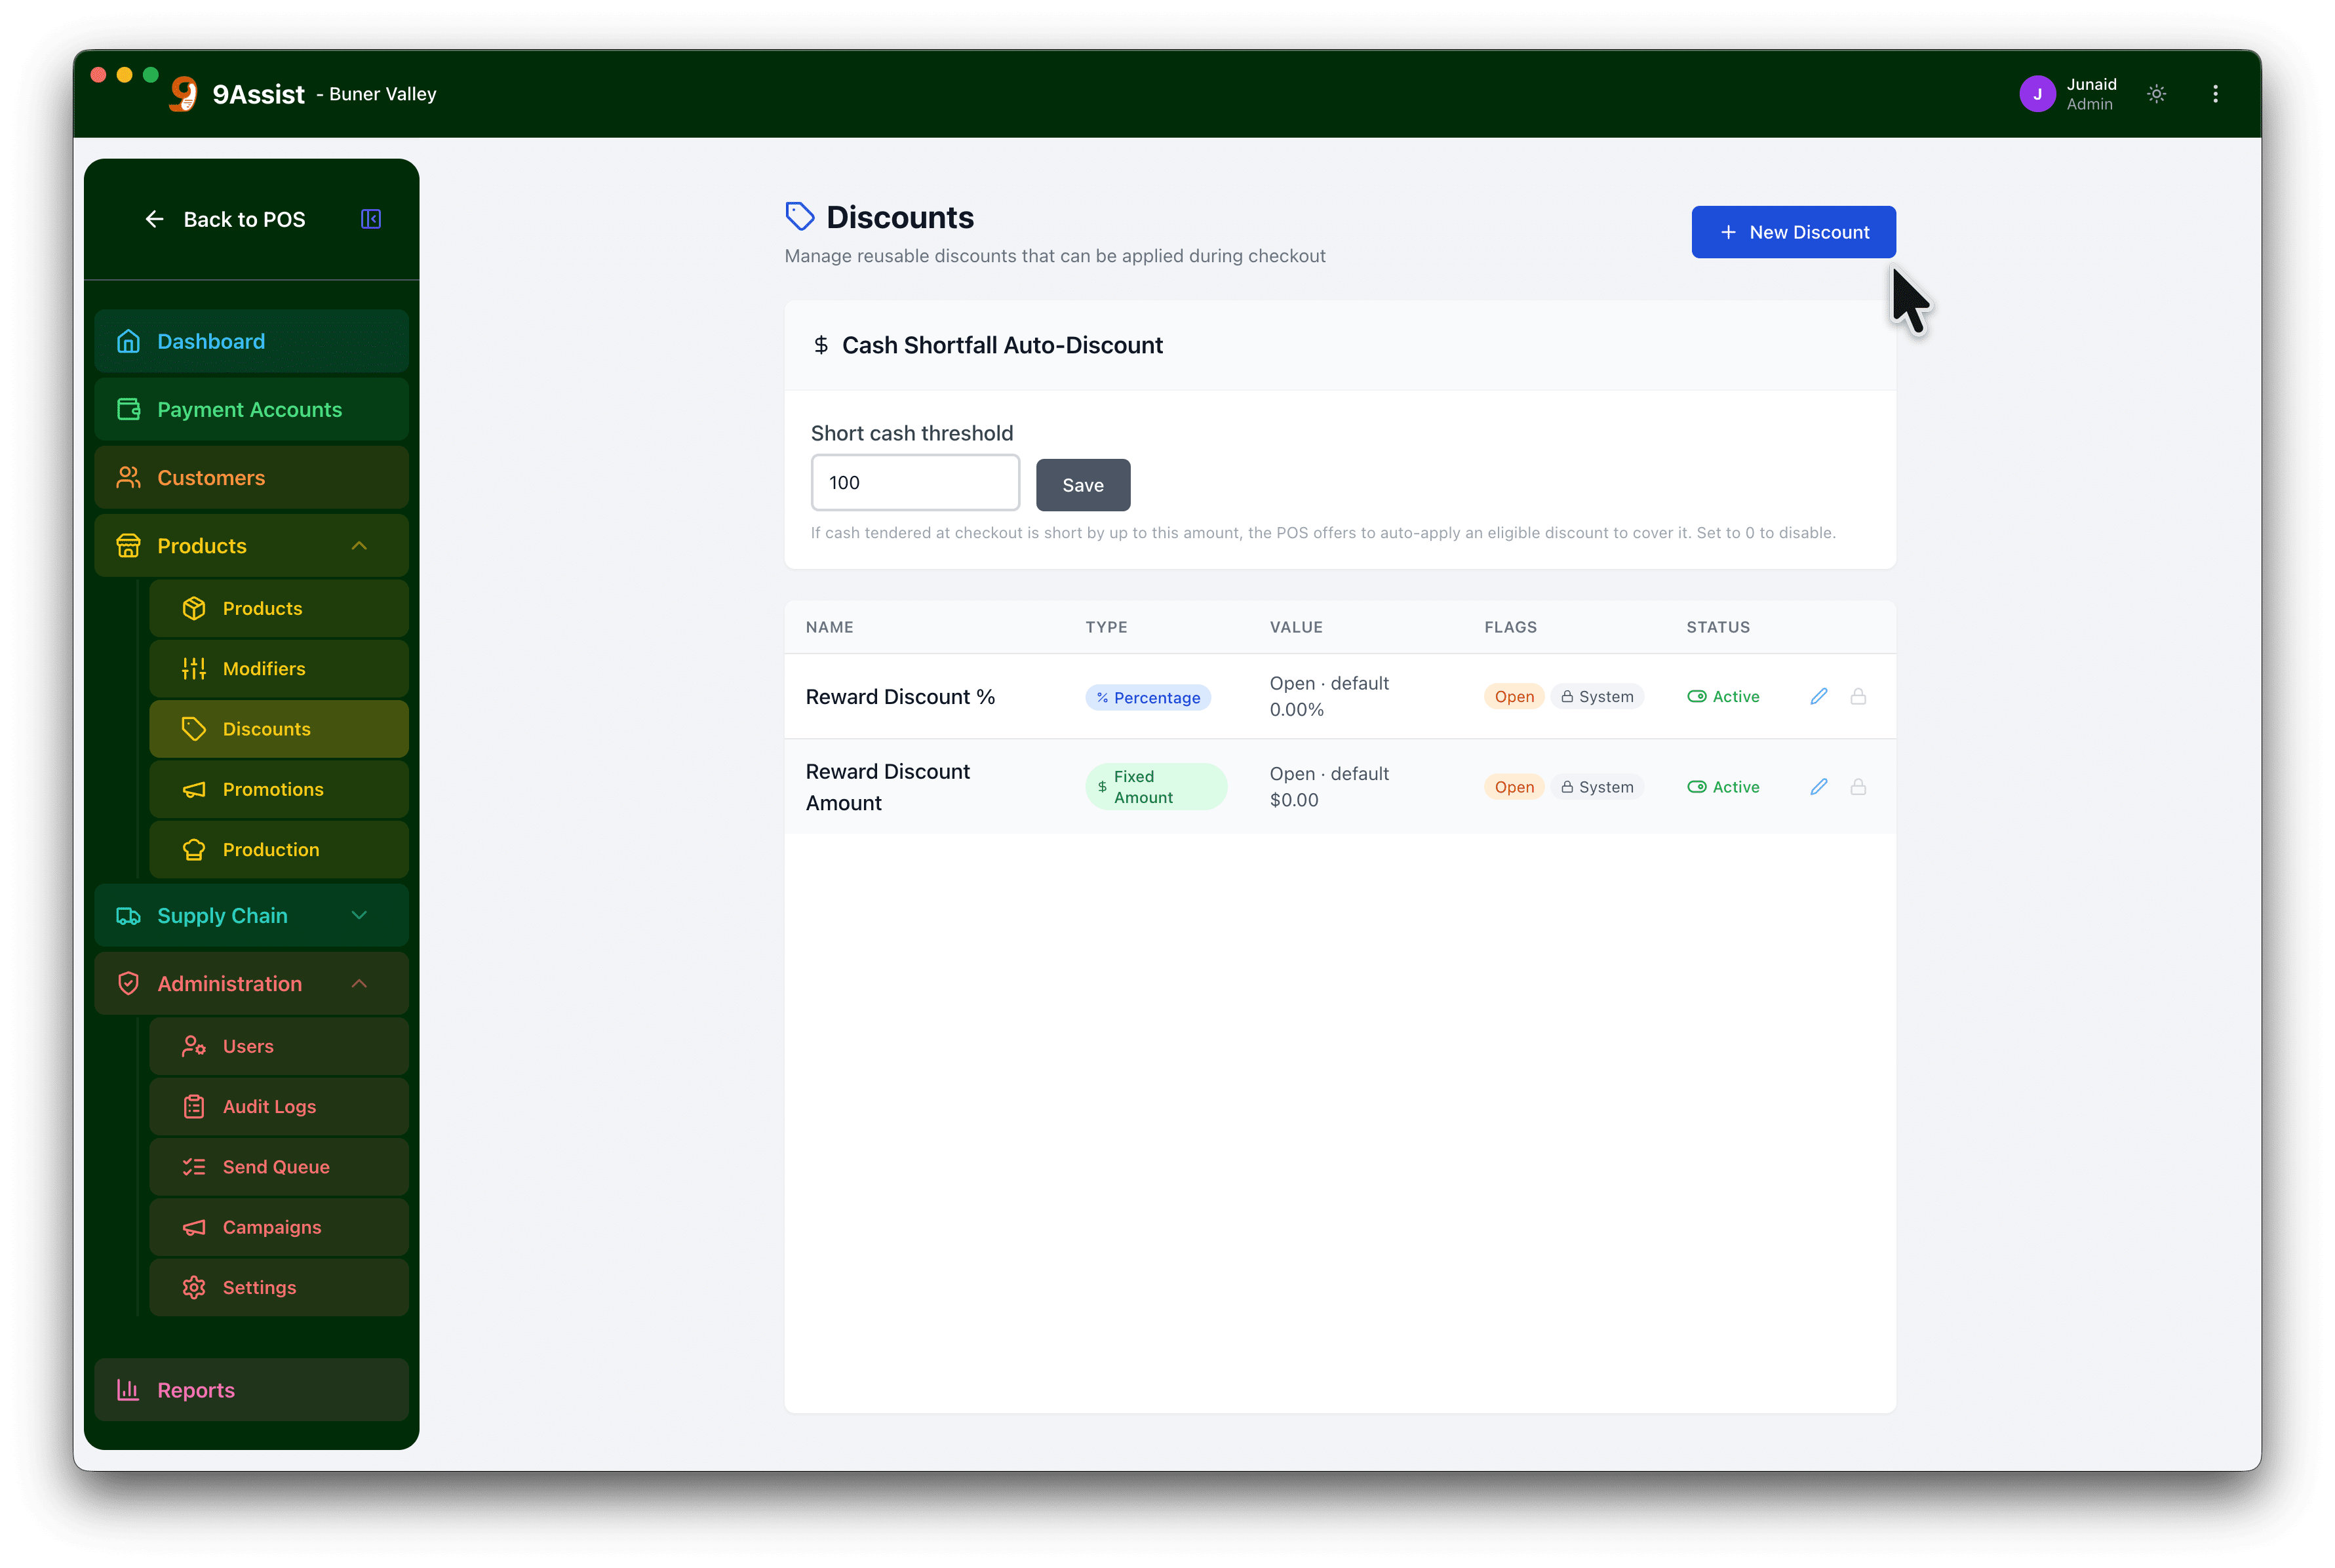This screenshot has height=1568, width=2335.
Task: Select the Reward Discount Amount name cell
Action: 887,787
